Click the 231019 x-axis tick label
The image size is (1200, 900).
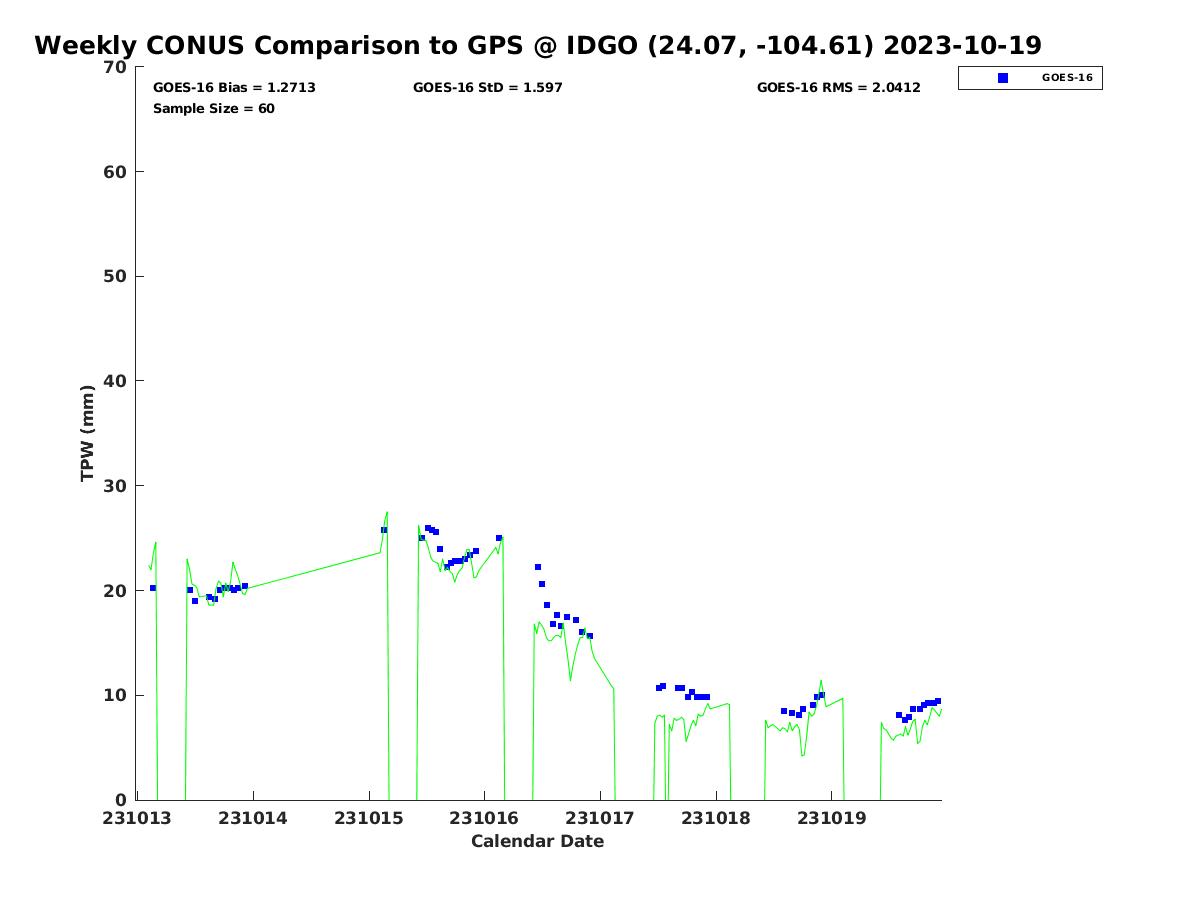831,818
